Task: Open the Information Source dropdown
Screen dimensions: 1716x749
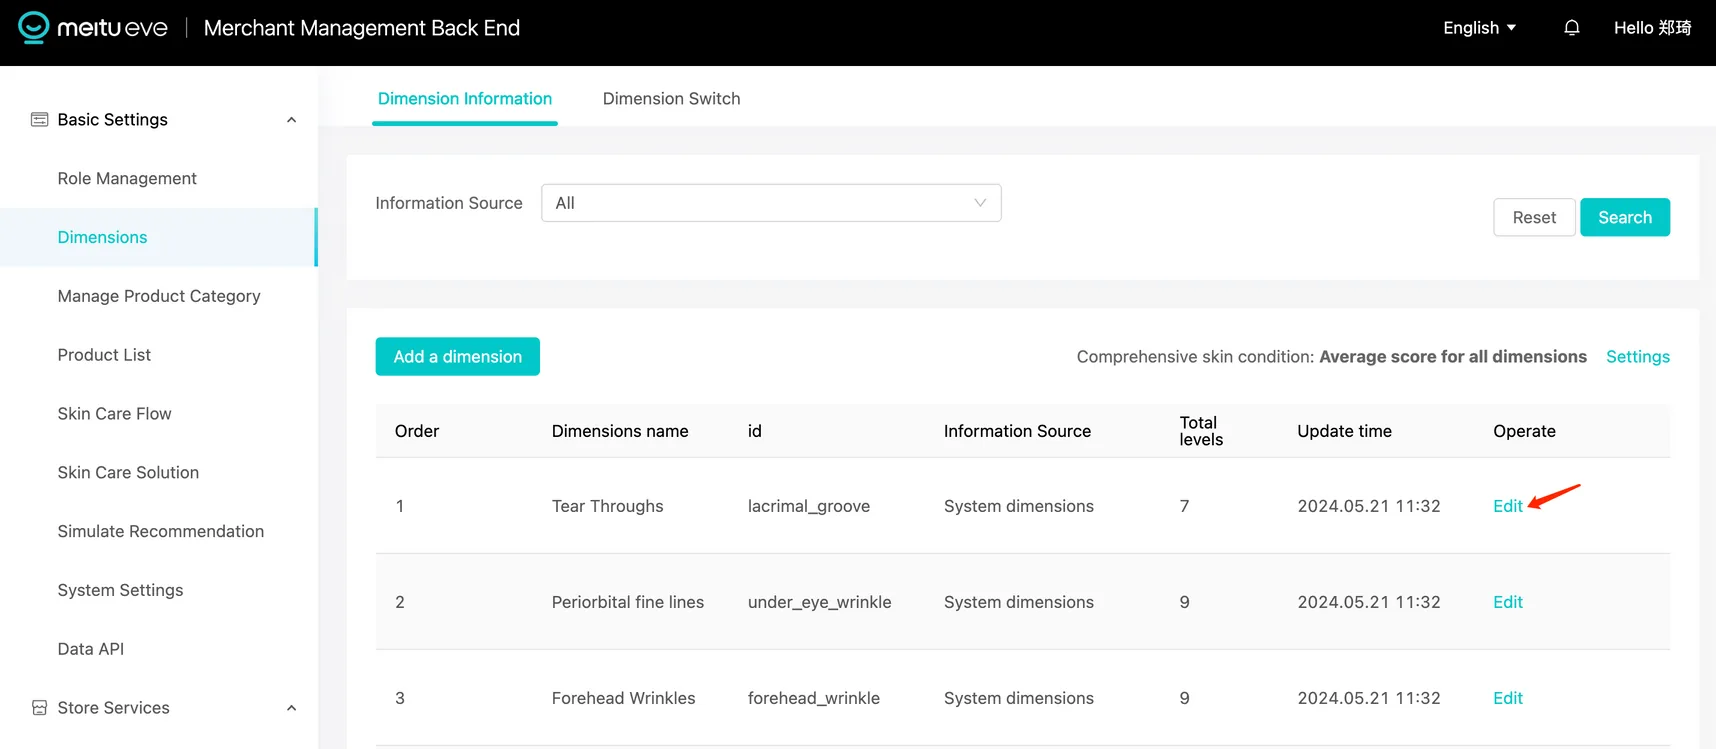Action: click(x=771, y=203)
